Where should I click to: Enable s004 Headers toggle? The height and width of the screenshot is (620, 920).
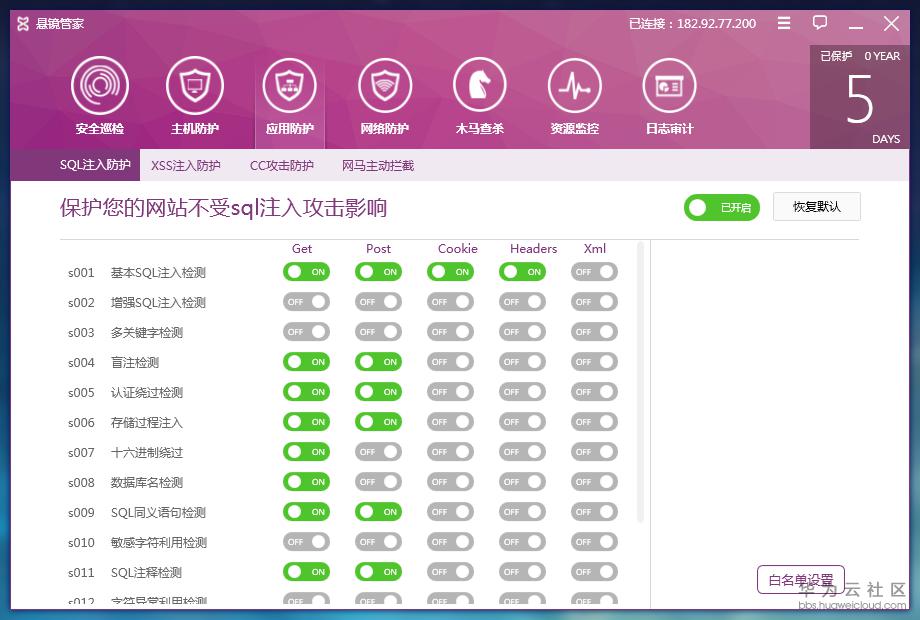tap(522, 361)
